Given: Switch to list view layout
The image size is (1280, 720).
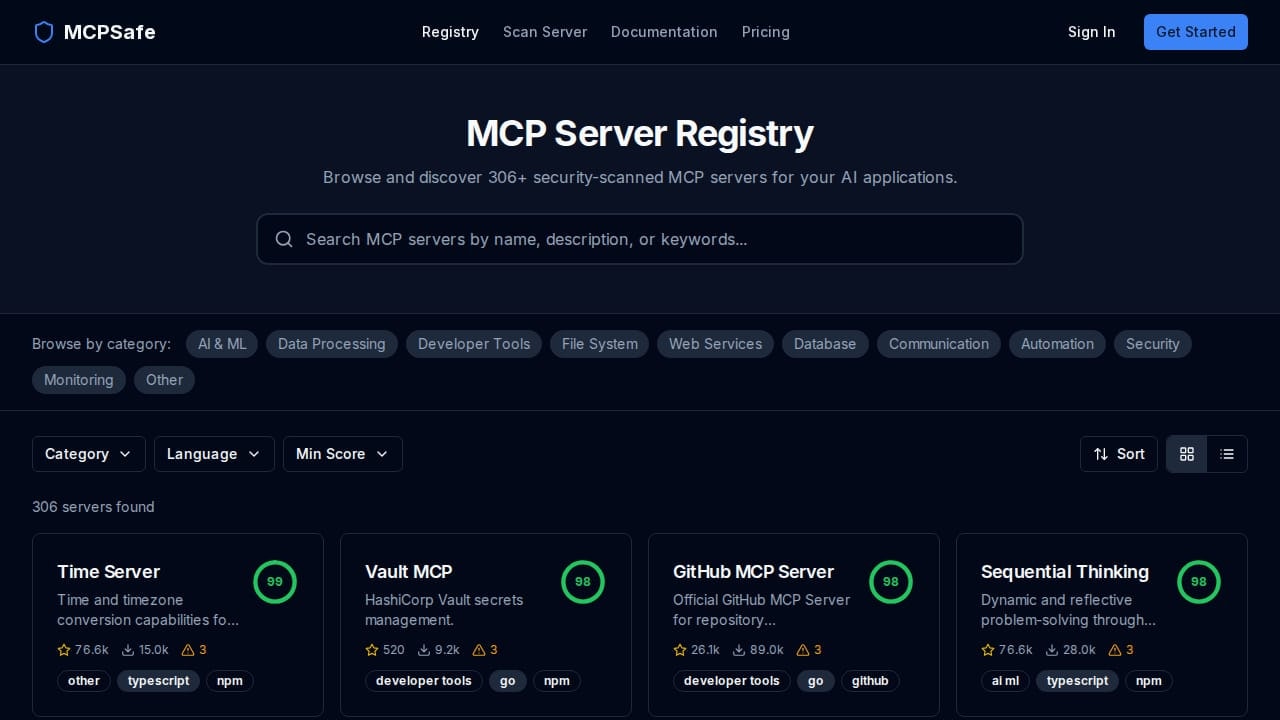Looking at the screenshot, I should (x=1227, y=454).
